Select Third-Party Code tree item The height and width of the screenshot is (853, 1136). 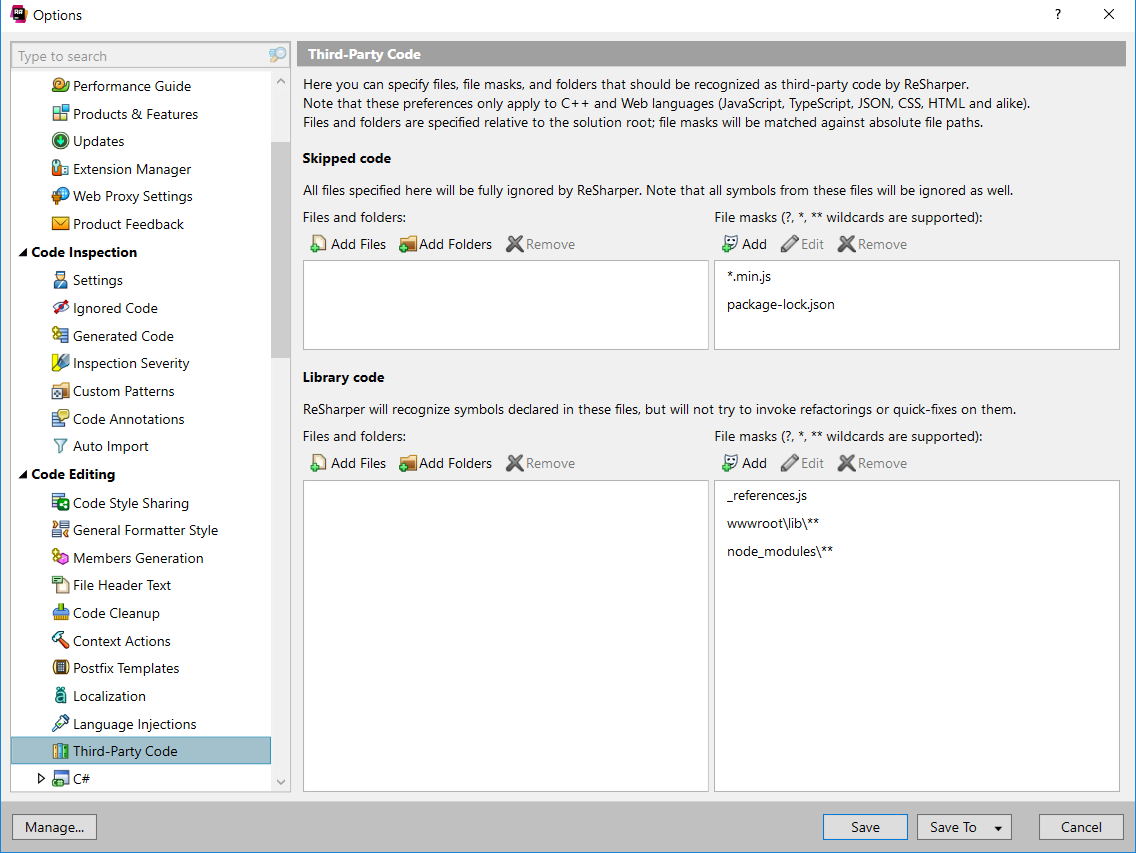pos(141,751)
